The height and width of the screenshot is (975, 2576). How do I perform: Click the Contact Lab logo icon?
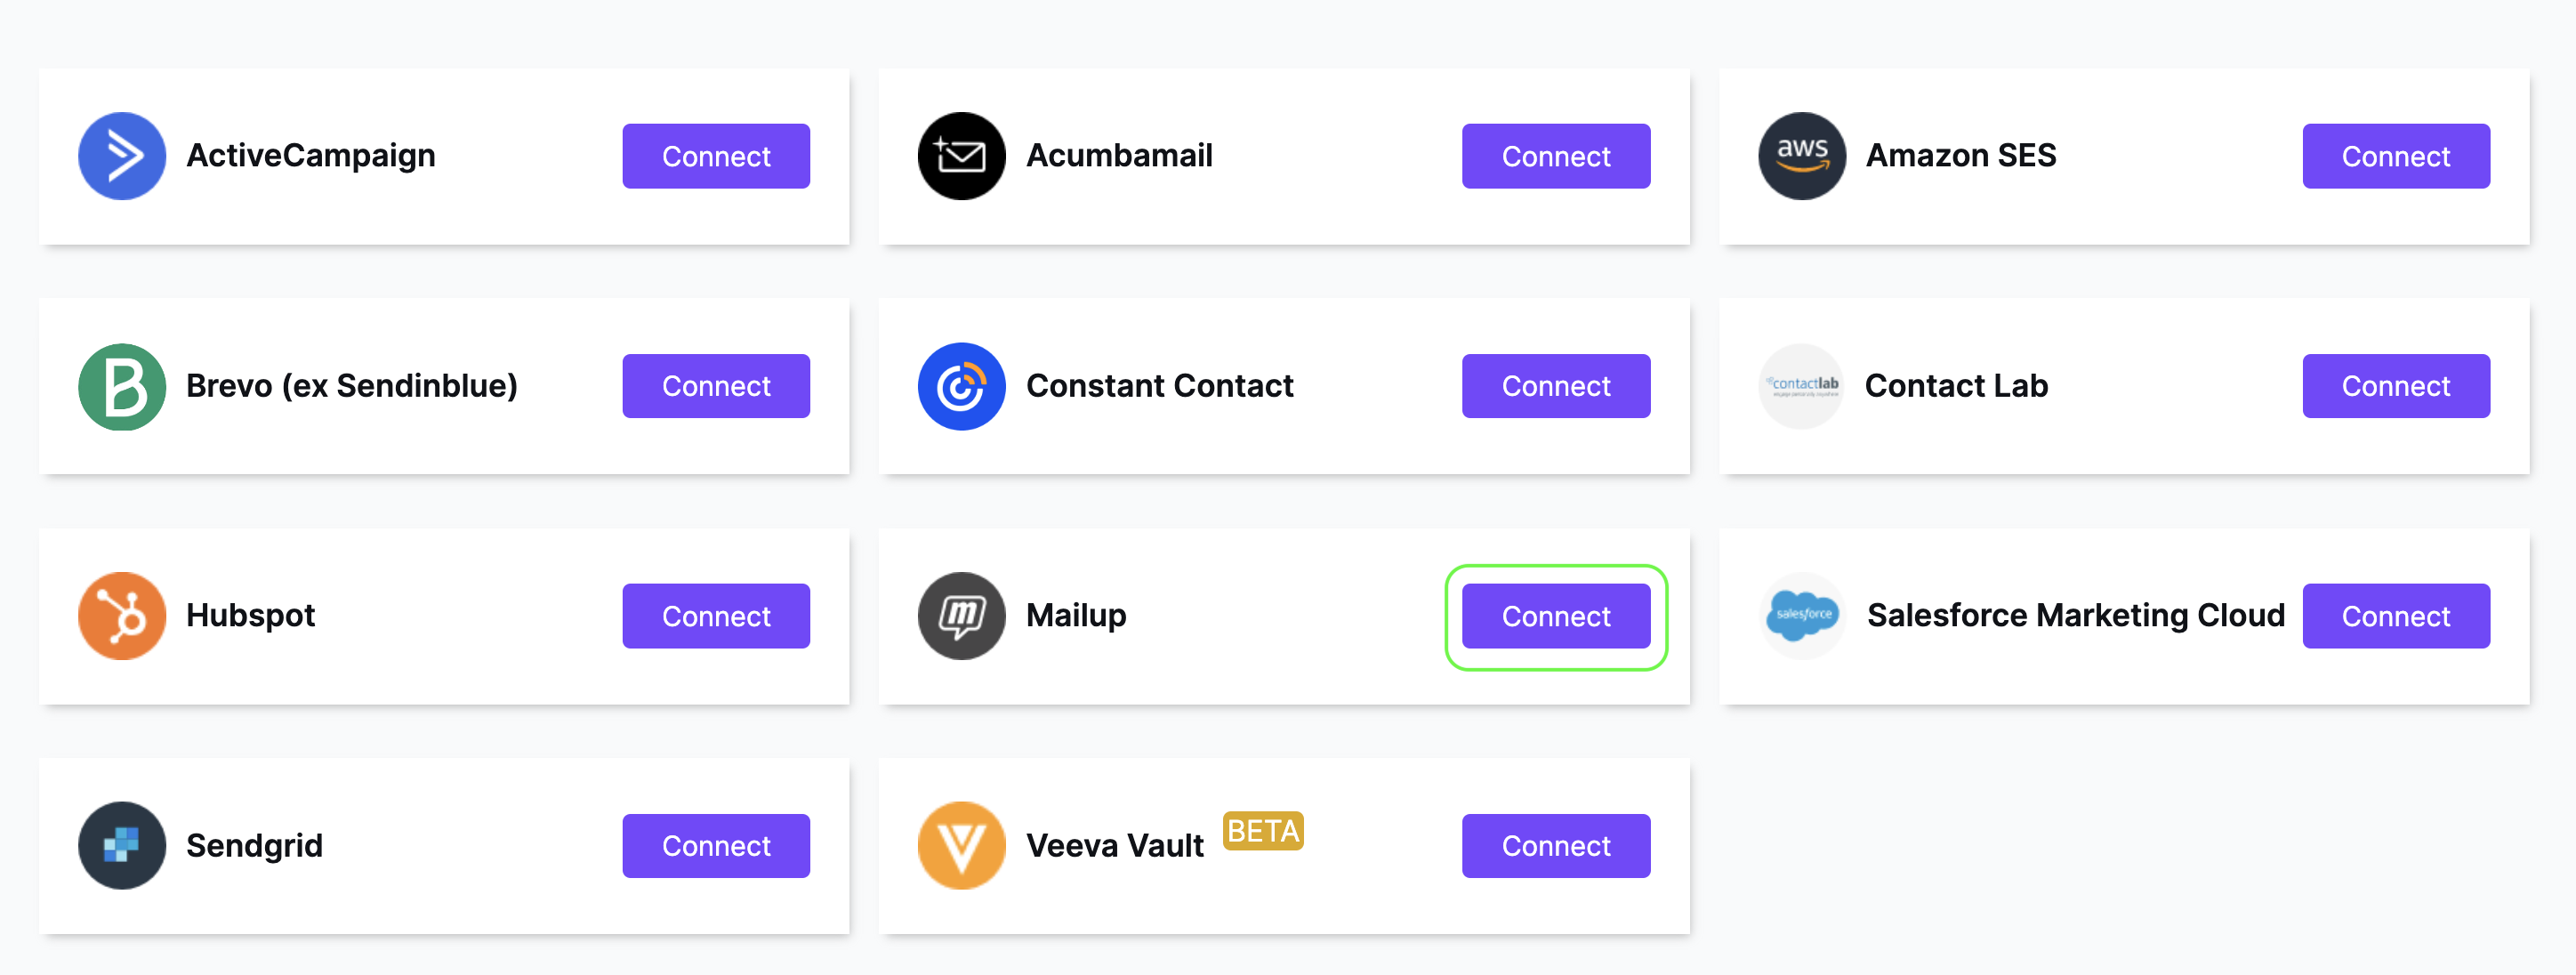1801,386
